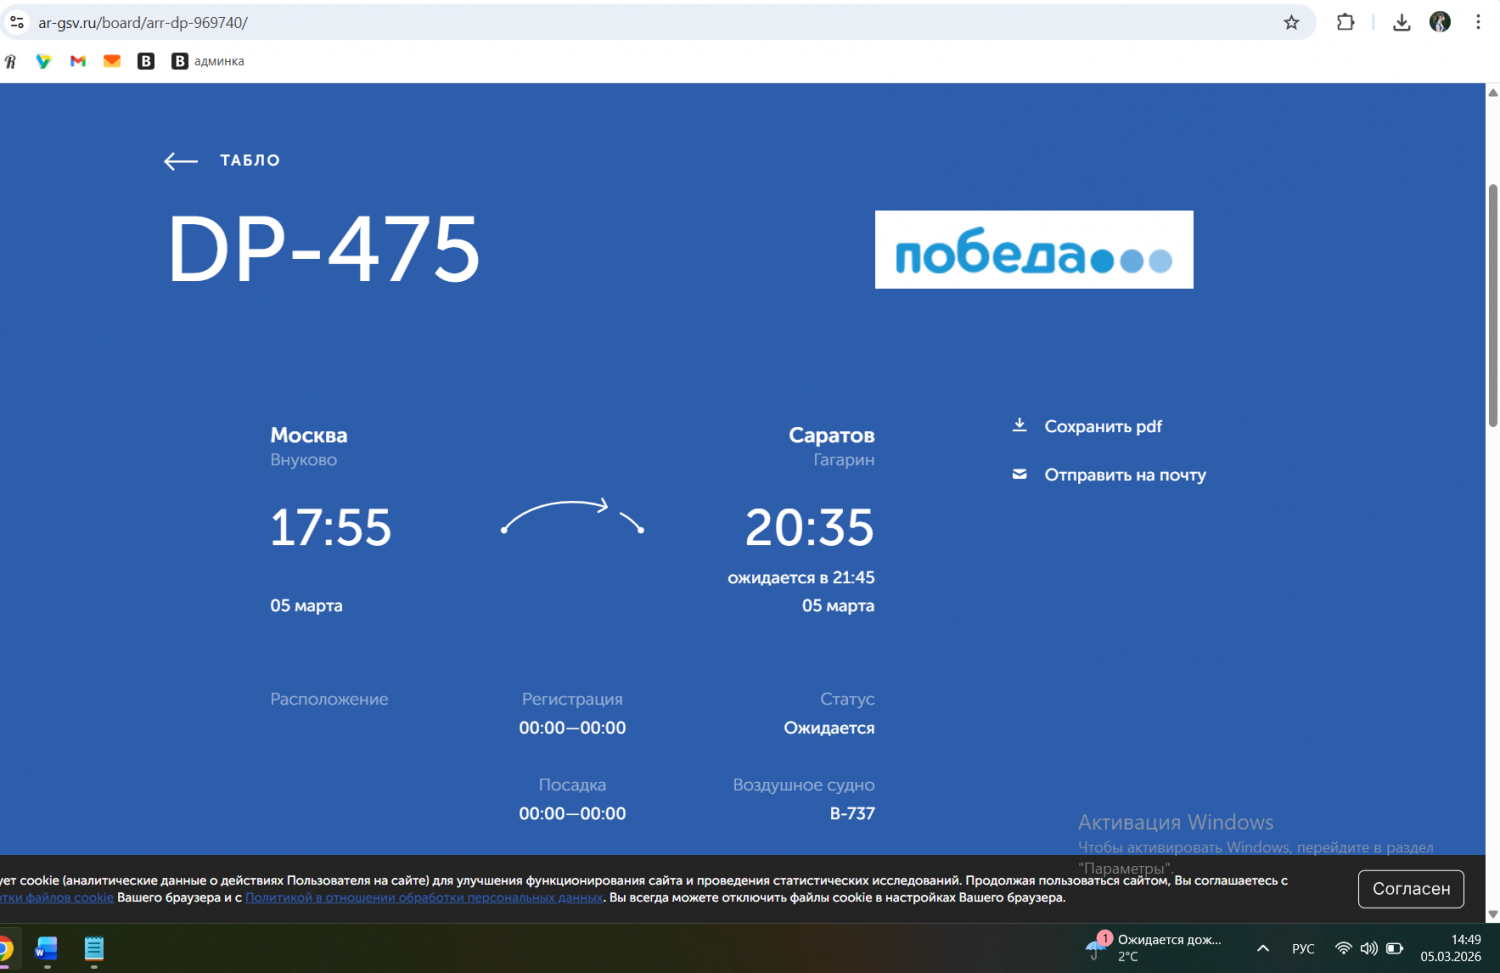Bookmark this page with the star icon
Screen dimensions: 1500x973
pyautogui.click(x=1291, y=22)
